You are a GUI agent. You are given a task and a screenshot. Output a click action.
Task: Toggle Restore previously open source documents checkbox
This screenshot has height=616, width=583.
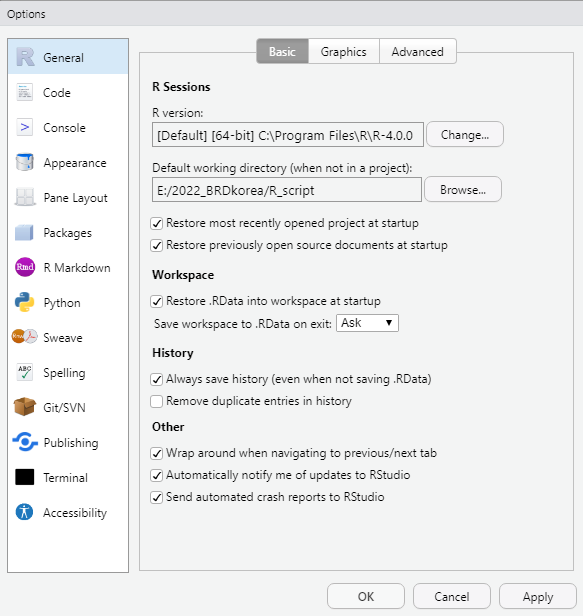click(x=157, y=246)
